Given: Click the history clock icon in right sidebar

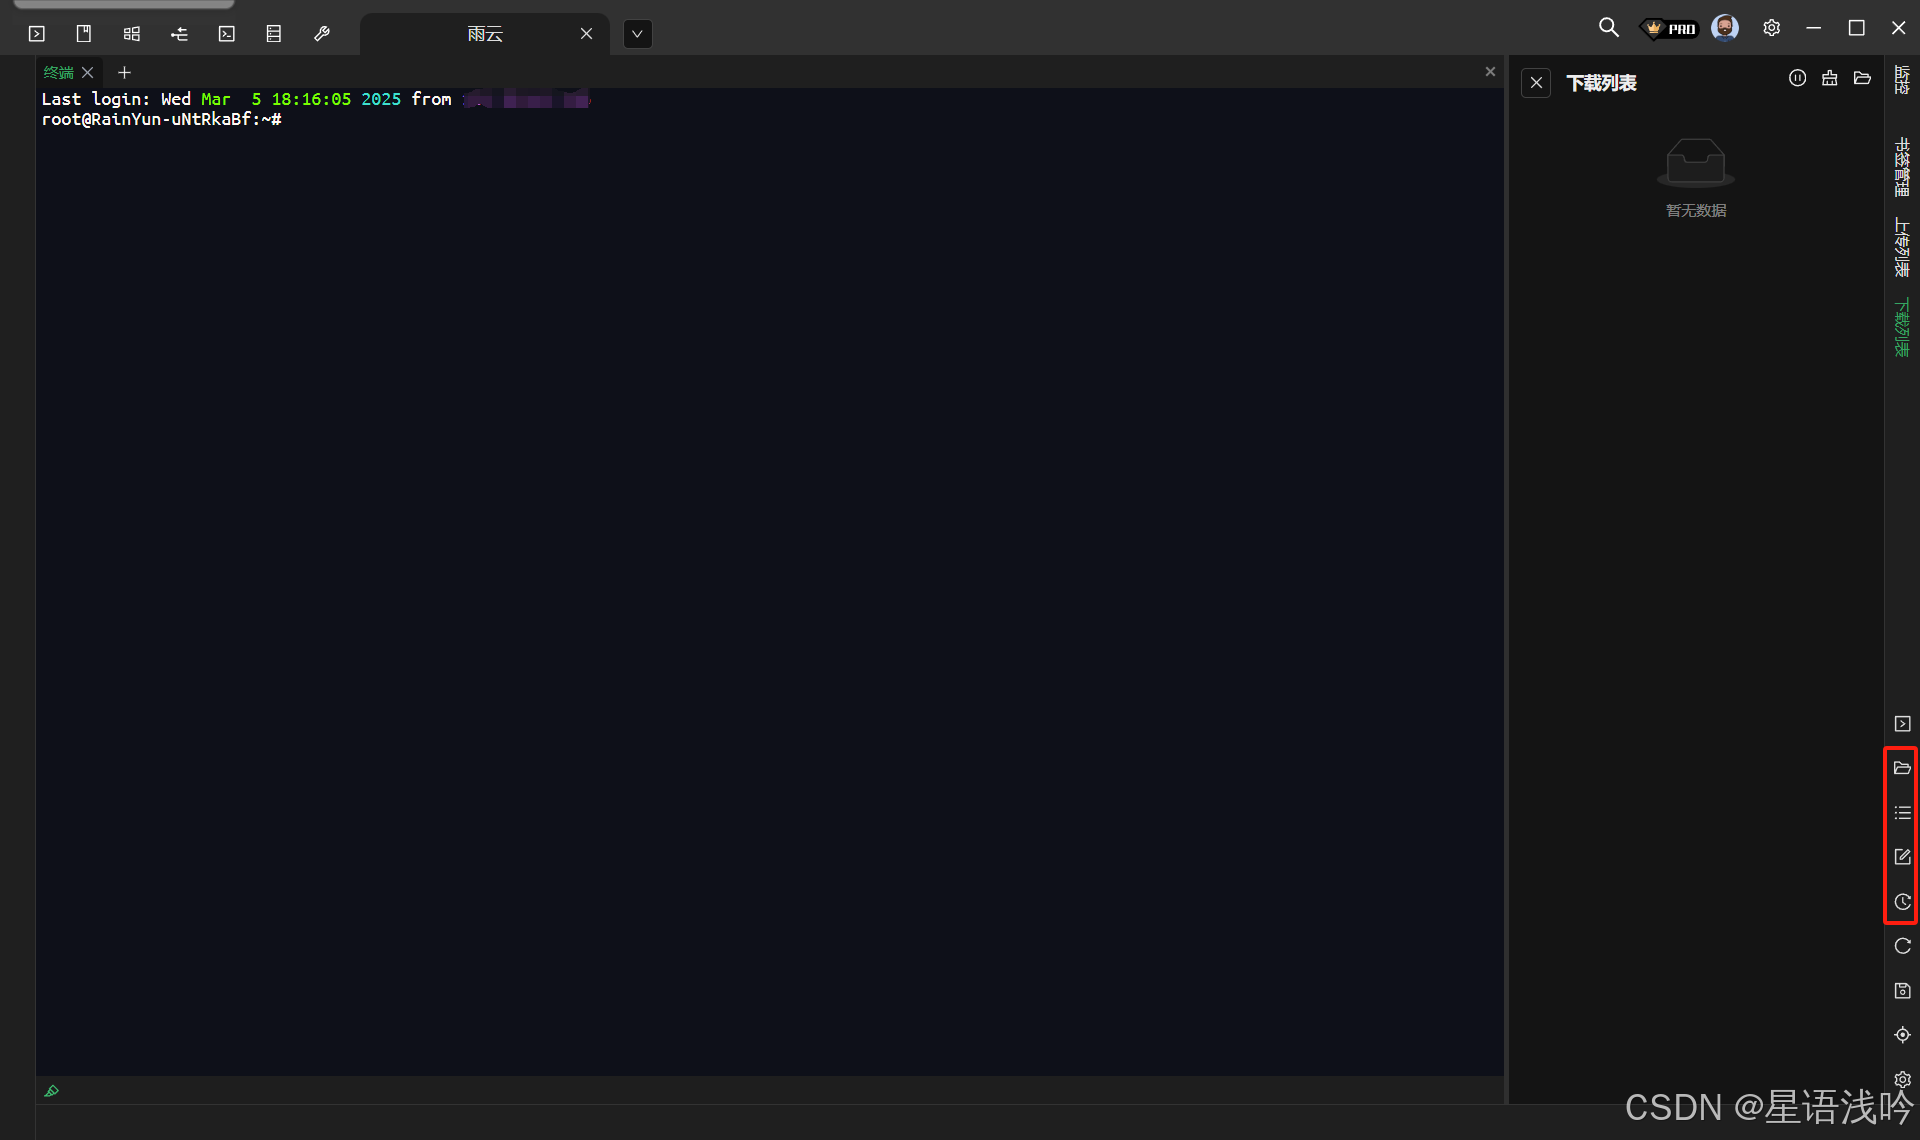Looking at the screenshot, I should (x=1902, y=902).
